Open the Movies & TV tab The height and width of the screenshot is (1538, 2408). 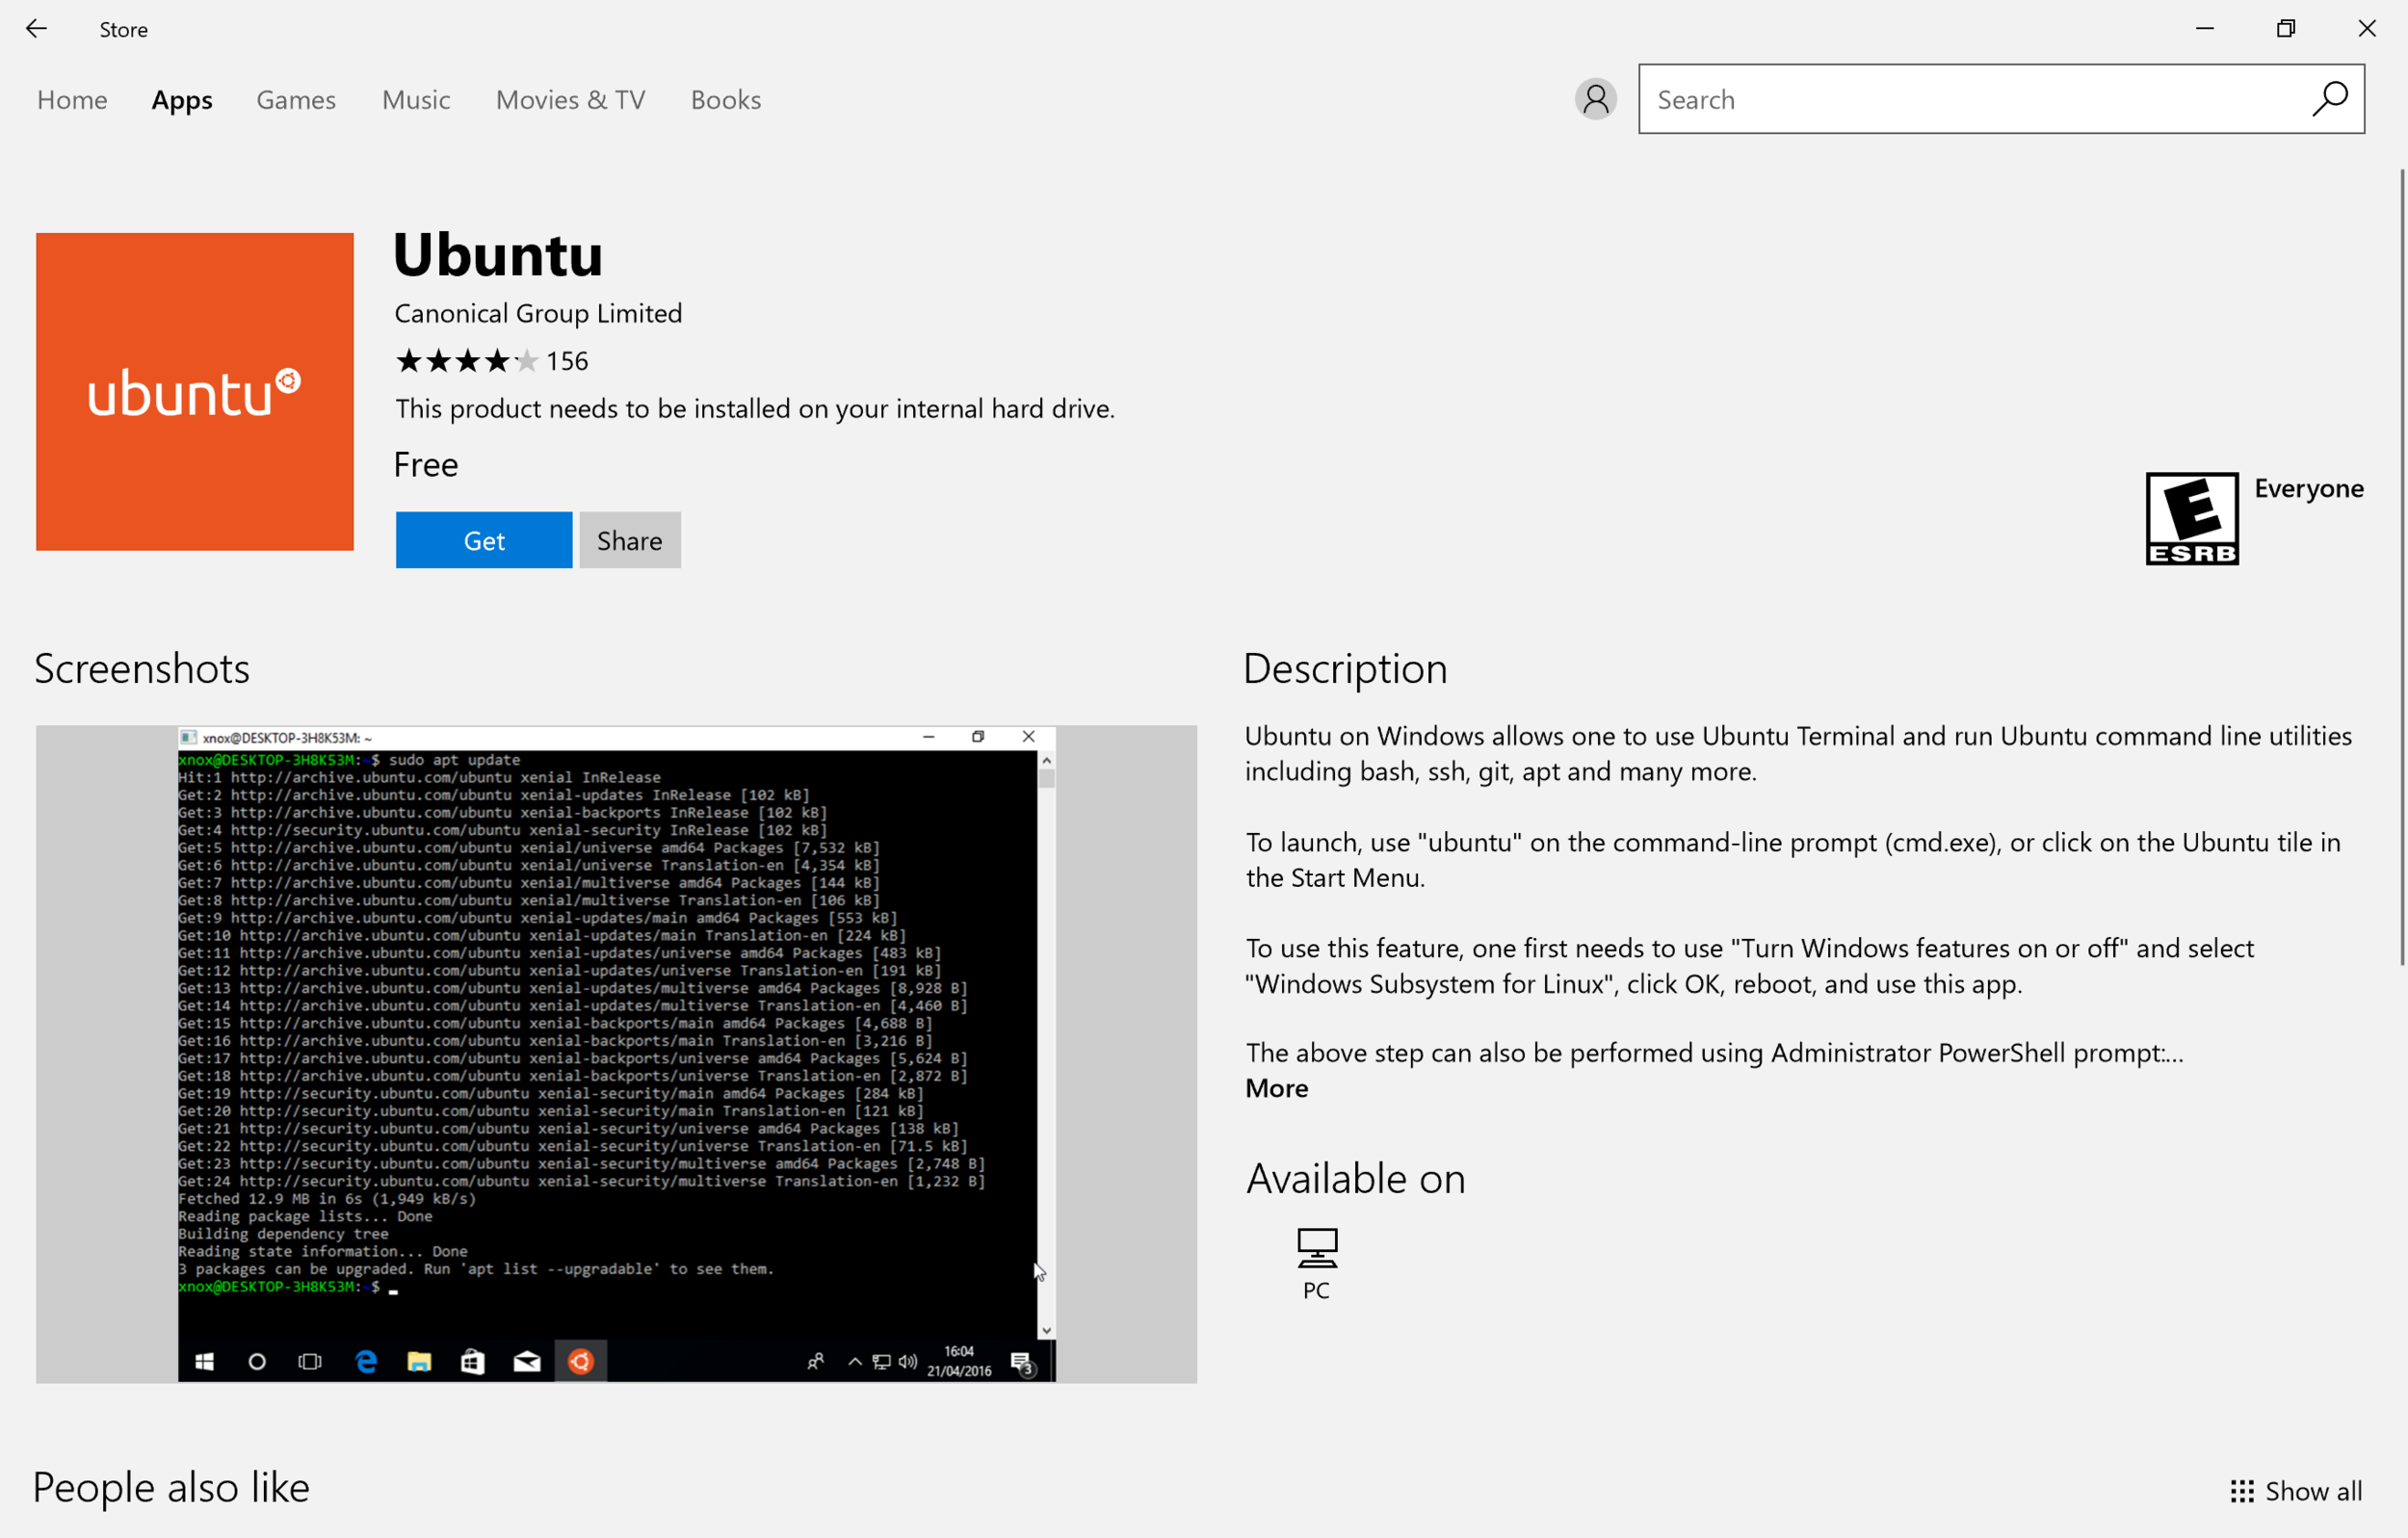point(570,100)
